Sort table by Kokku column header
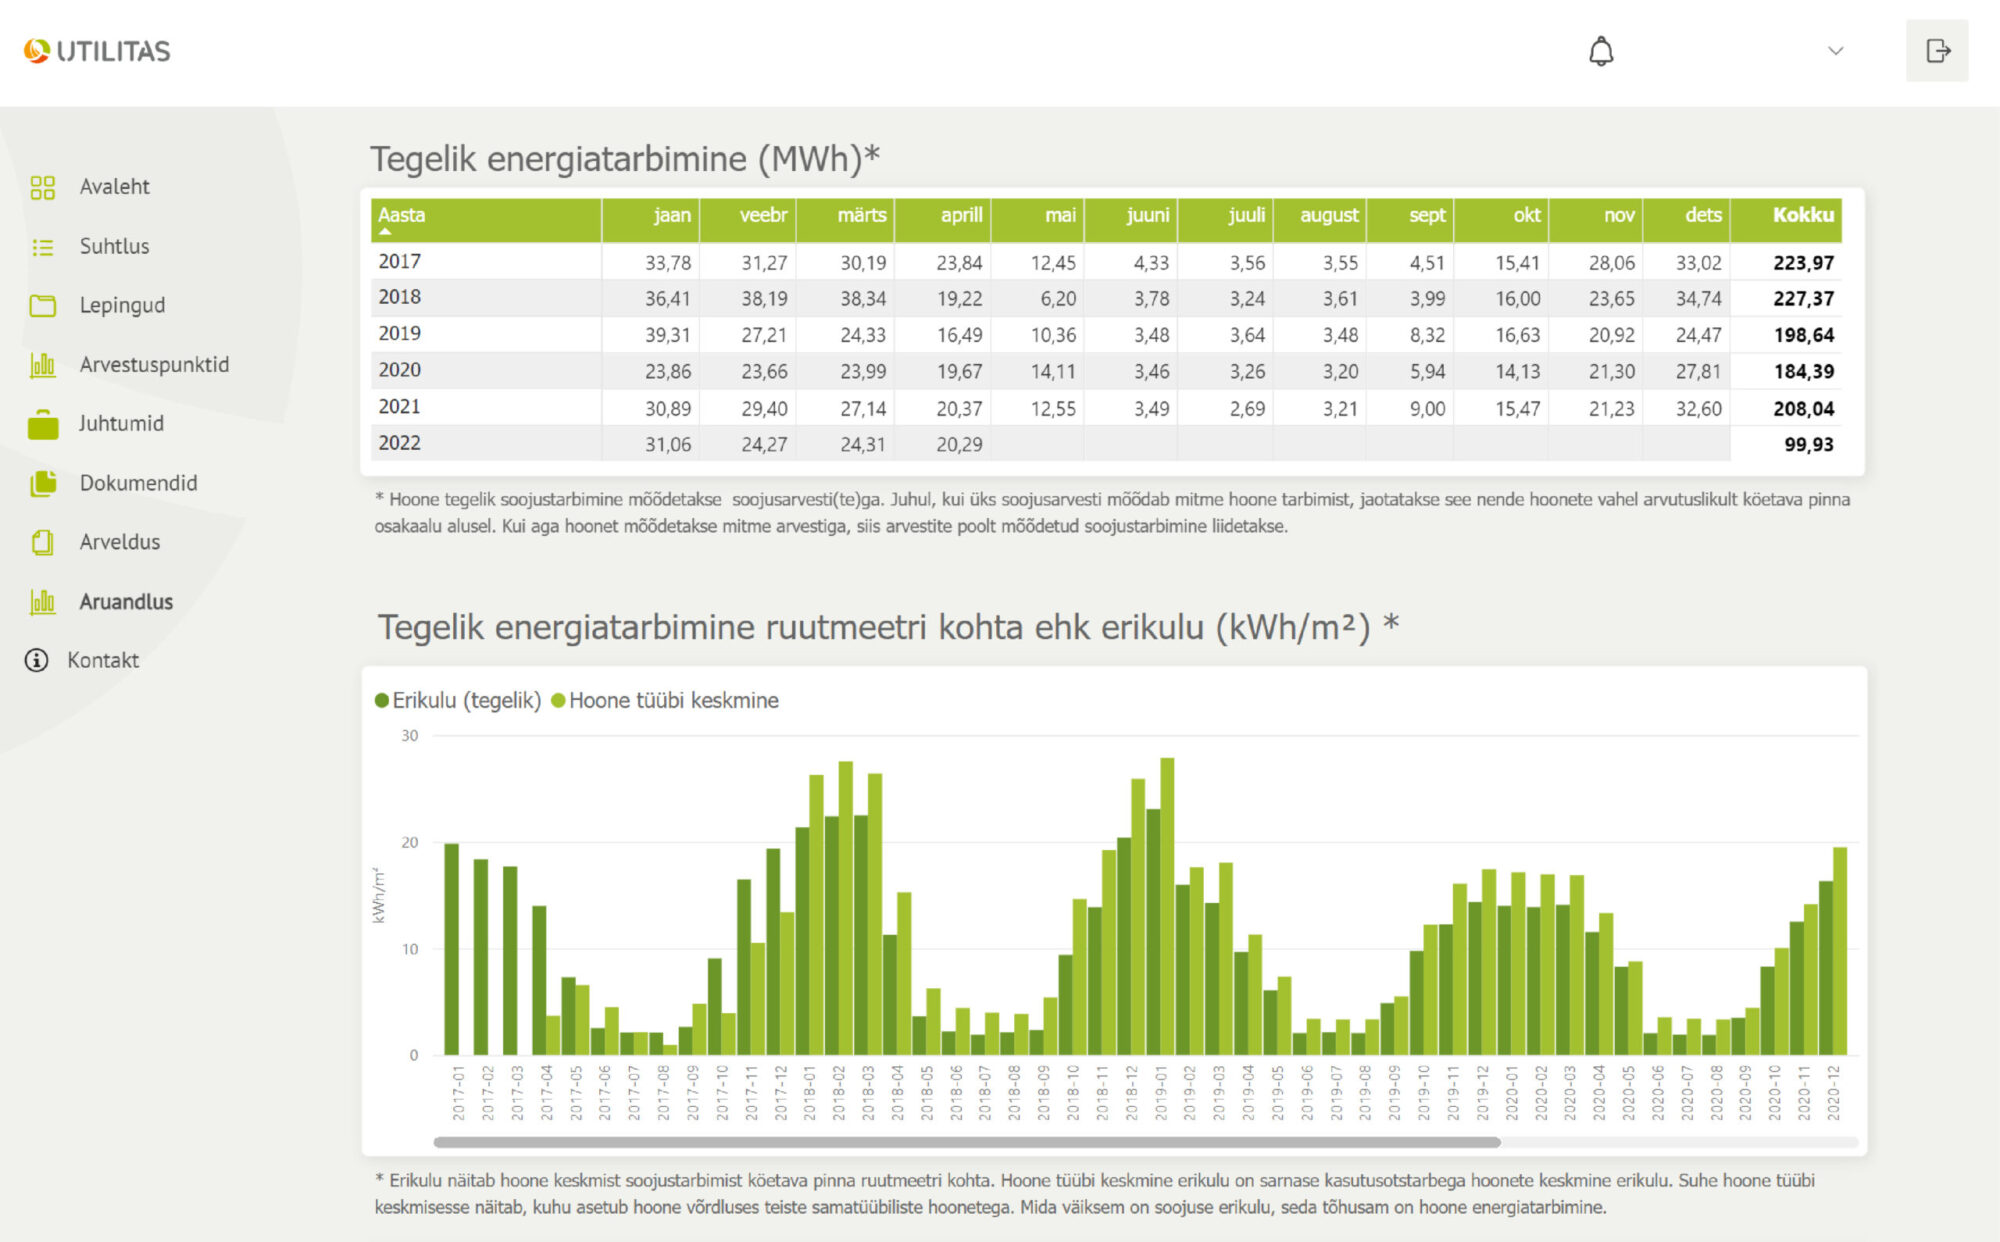Viewport: 2000px width, 1242px height. [x=1802, y=215]
